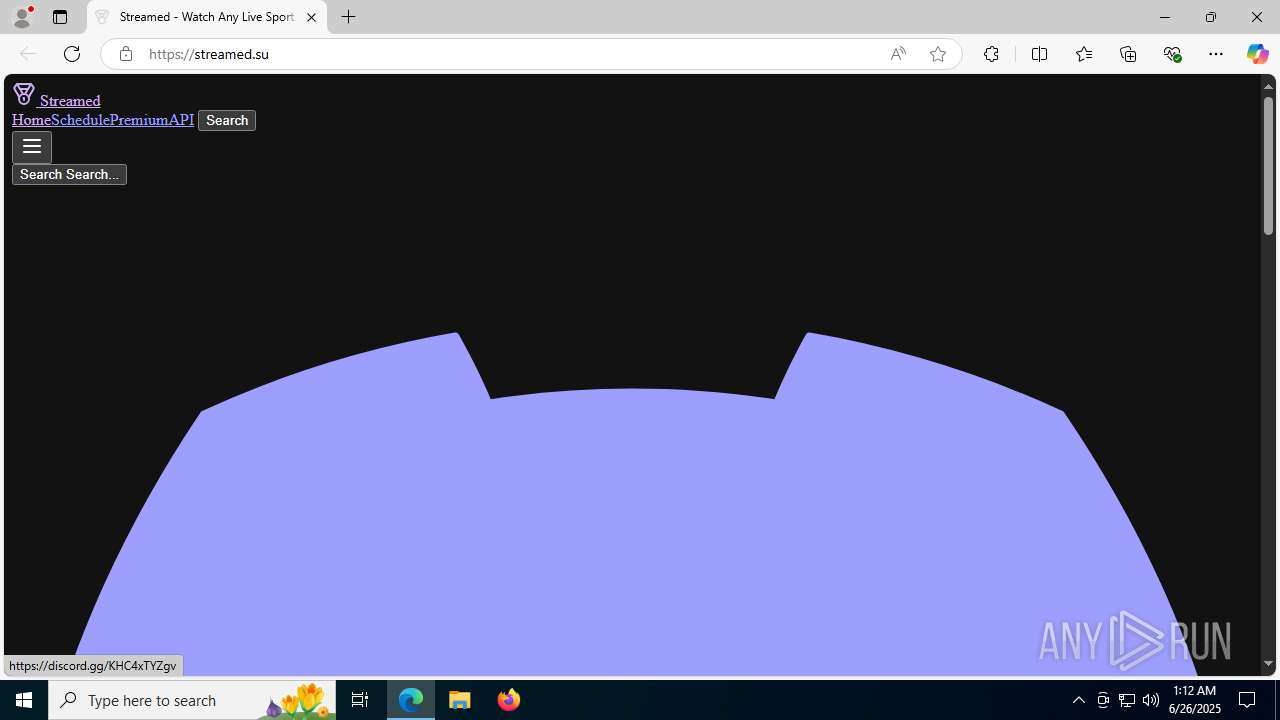The height and width of the screenshot is (720, 1280).
Task: Click the Search button beside API
Action: coord(227,120)
